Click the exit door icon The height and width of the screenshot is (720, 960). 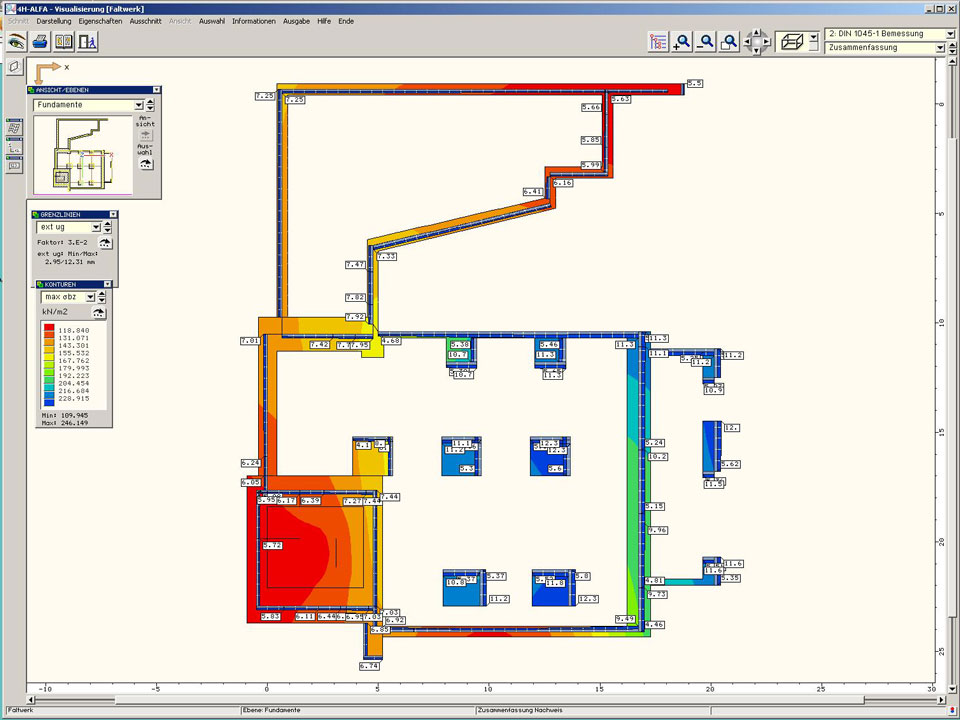click(x=88, y=42)
